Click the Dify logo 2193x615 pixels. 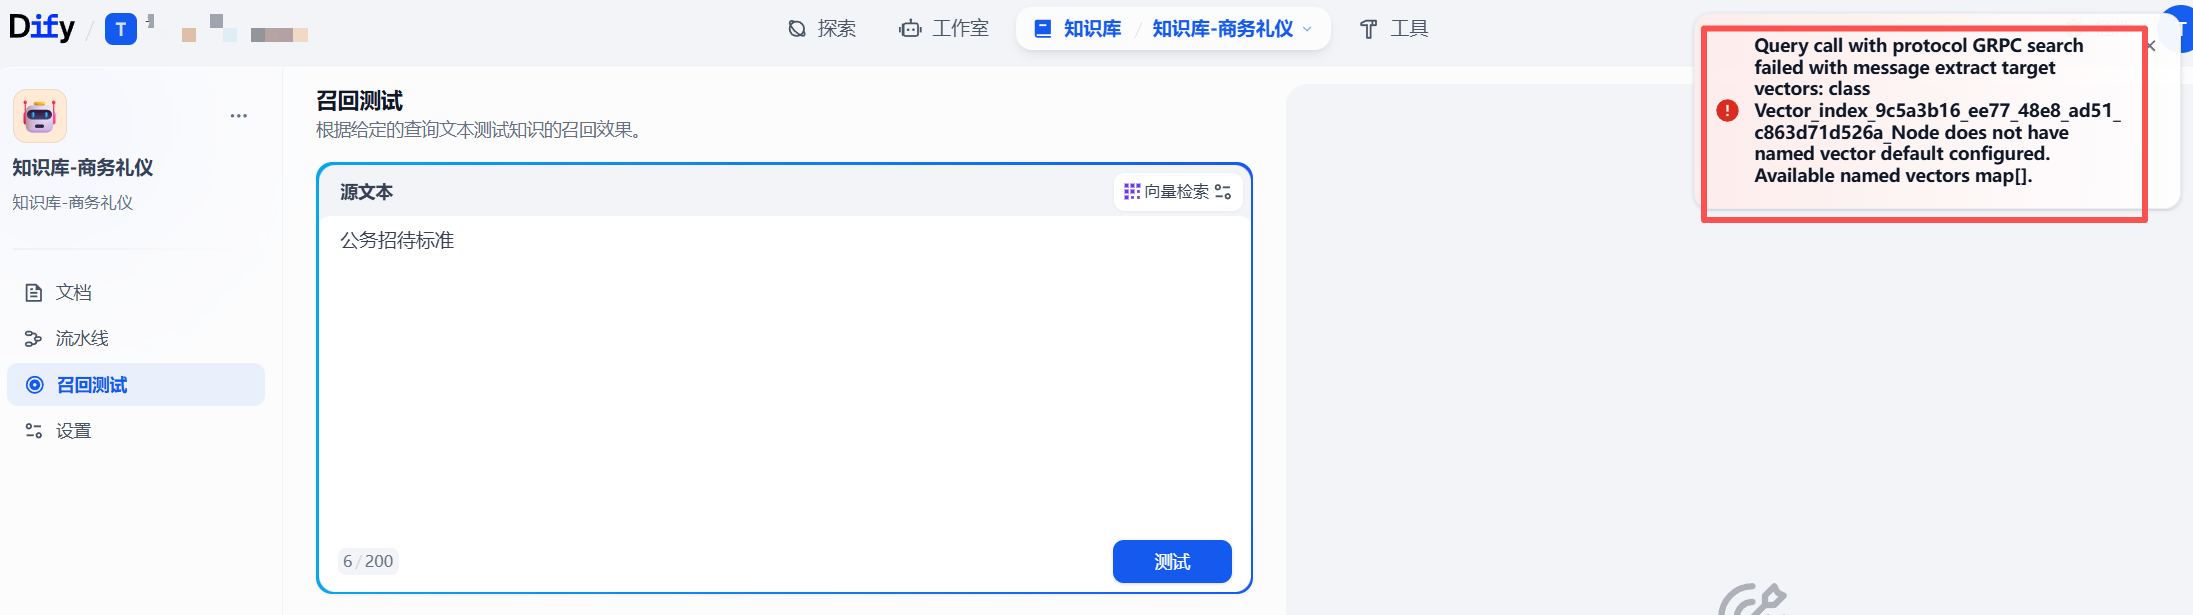42,27
